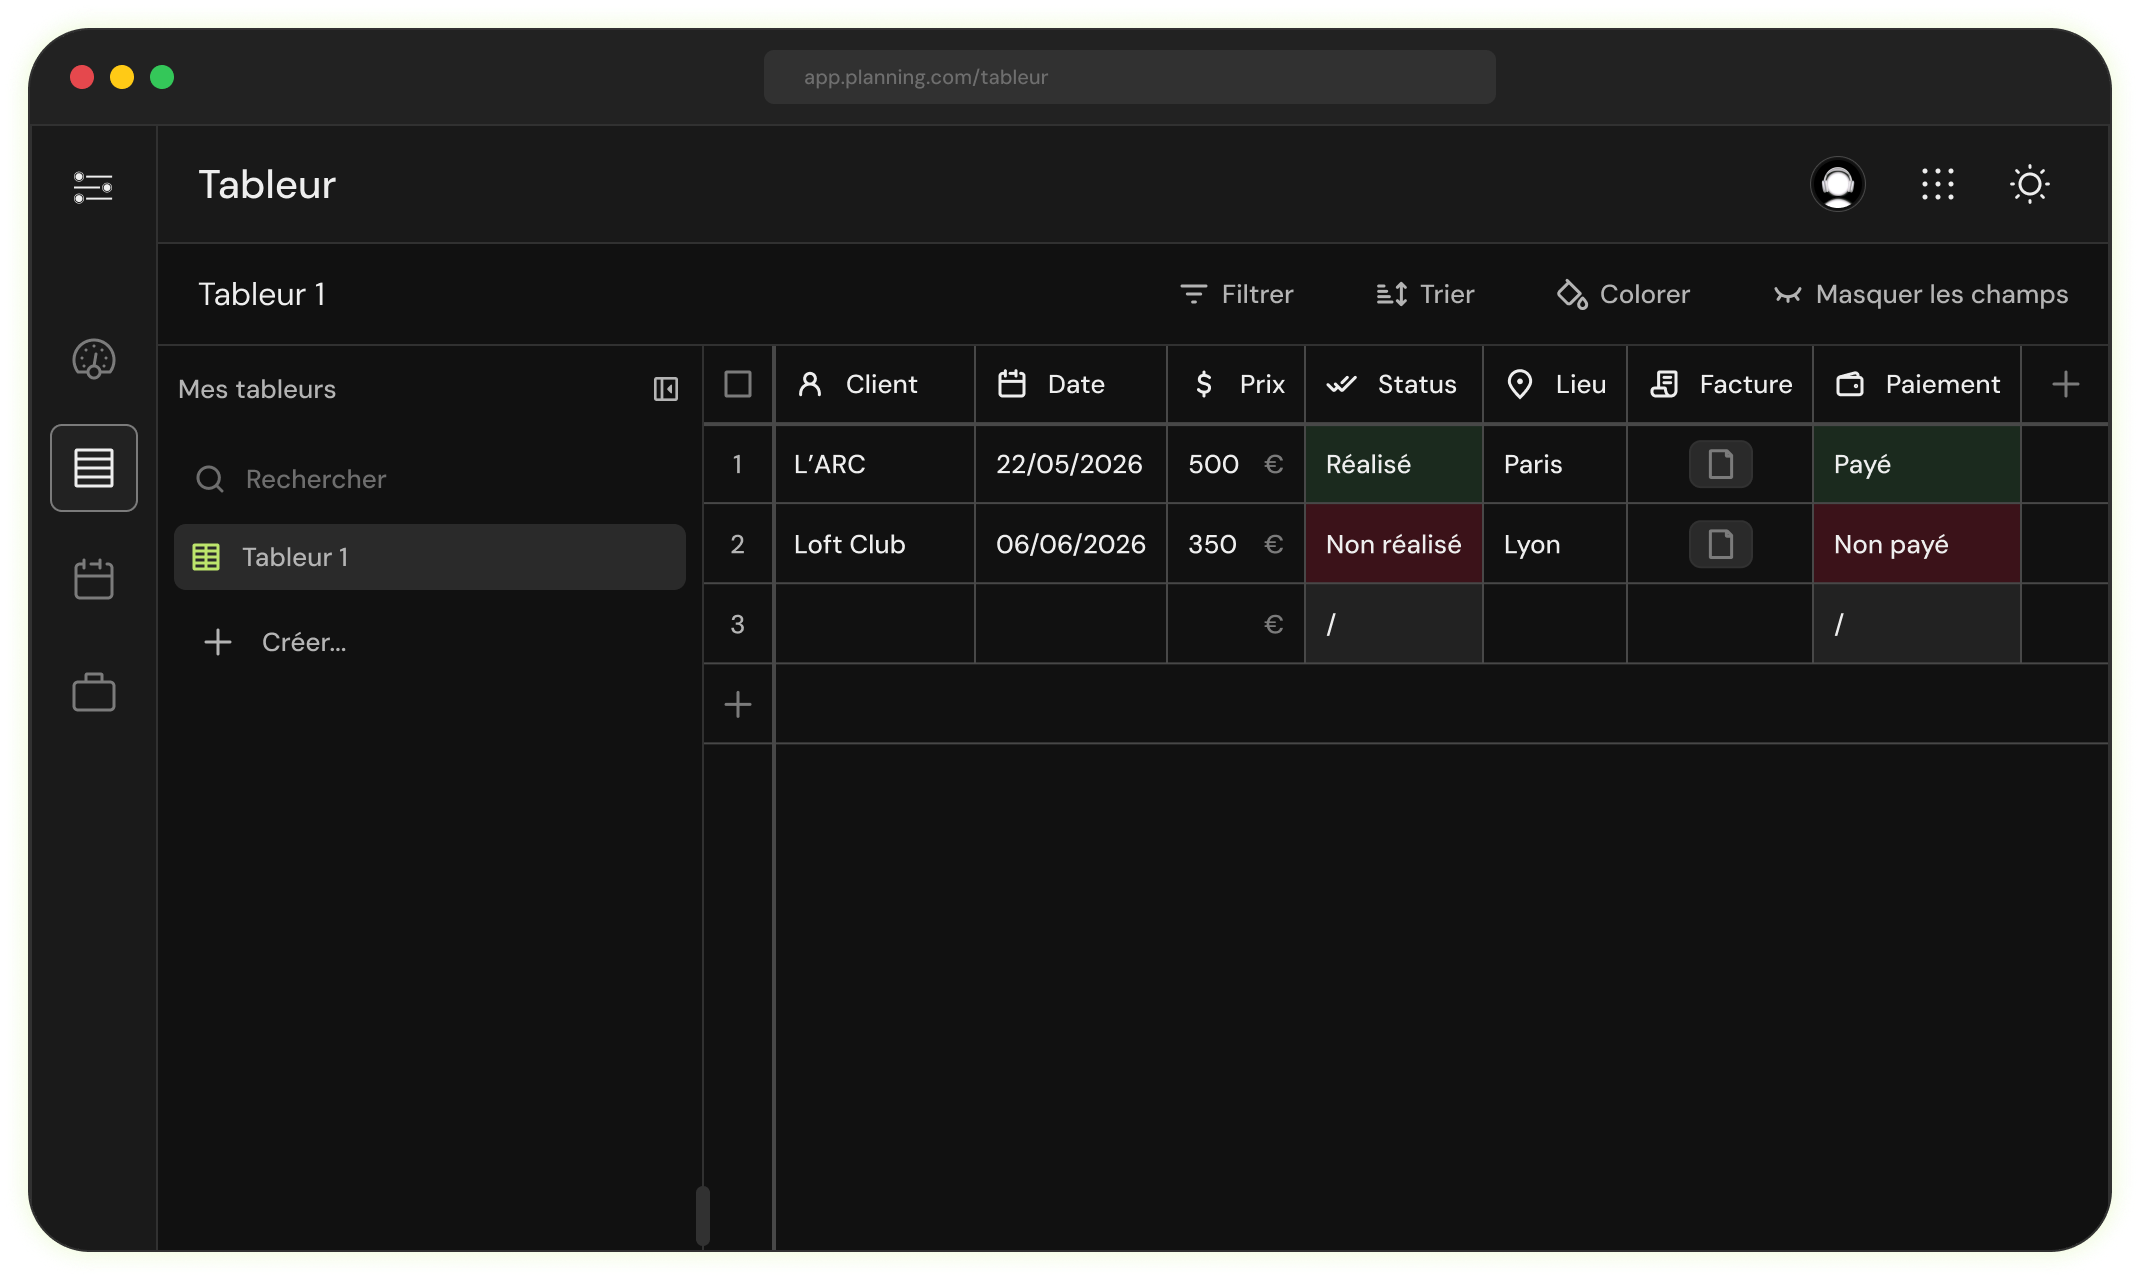Click the 350 € price cell
This screenshot has height=1280, width=2140.
[x=1236, y=544]
